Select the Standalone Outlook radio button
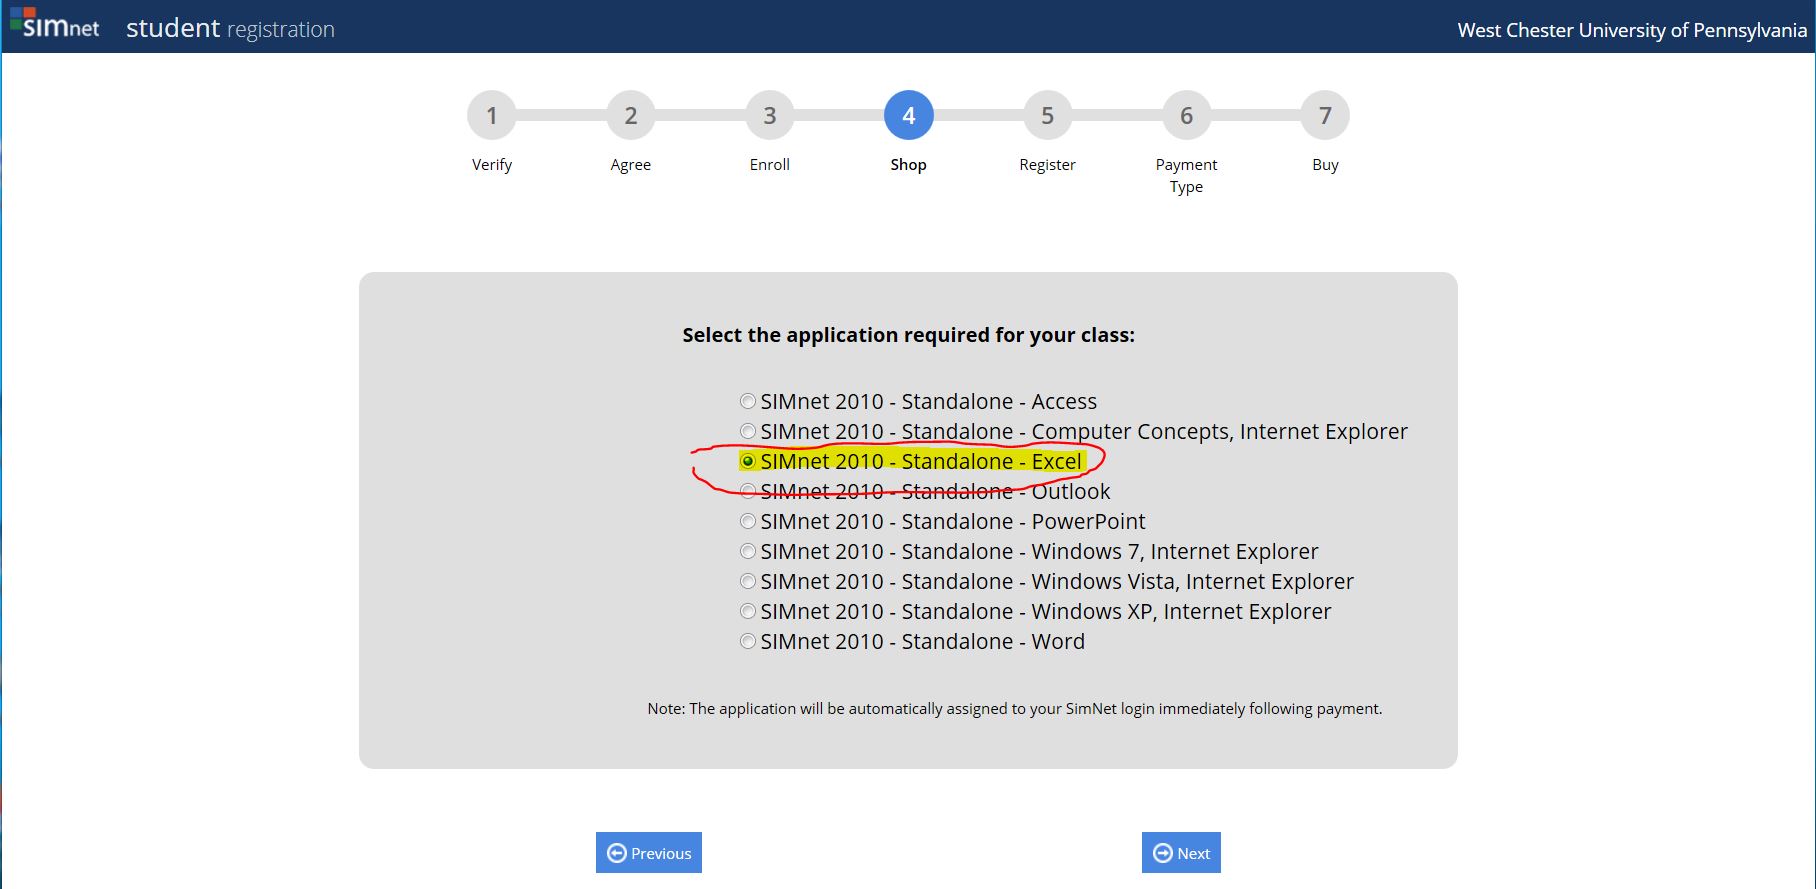Screen dimensions: 1816x889 tap(748, 491)
